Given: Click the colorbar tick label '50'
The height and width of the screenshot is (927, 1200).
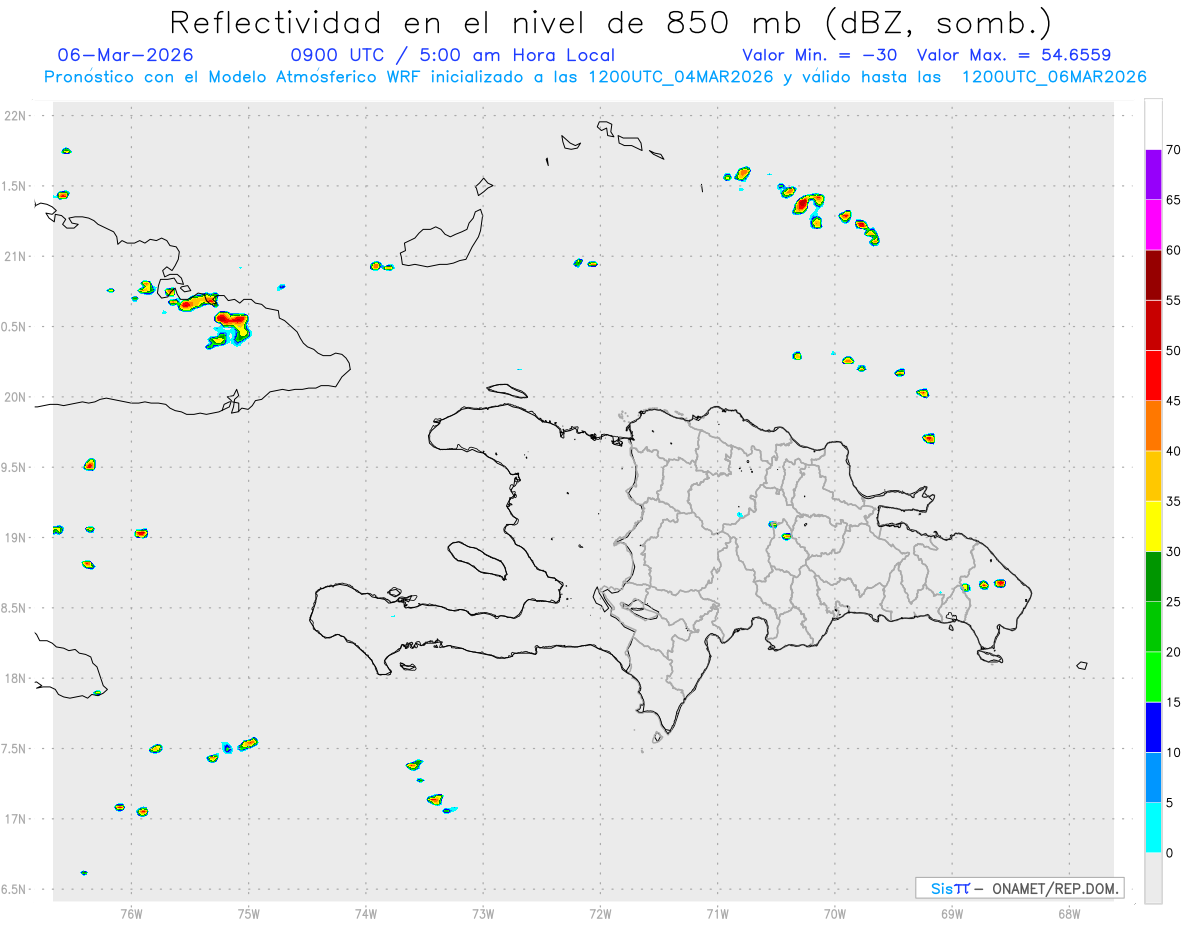Looking at the screenshot, I should 1173,351.
